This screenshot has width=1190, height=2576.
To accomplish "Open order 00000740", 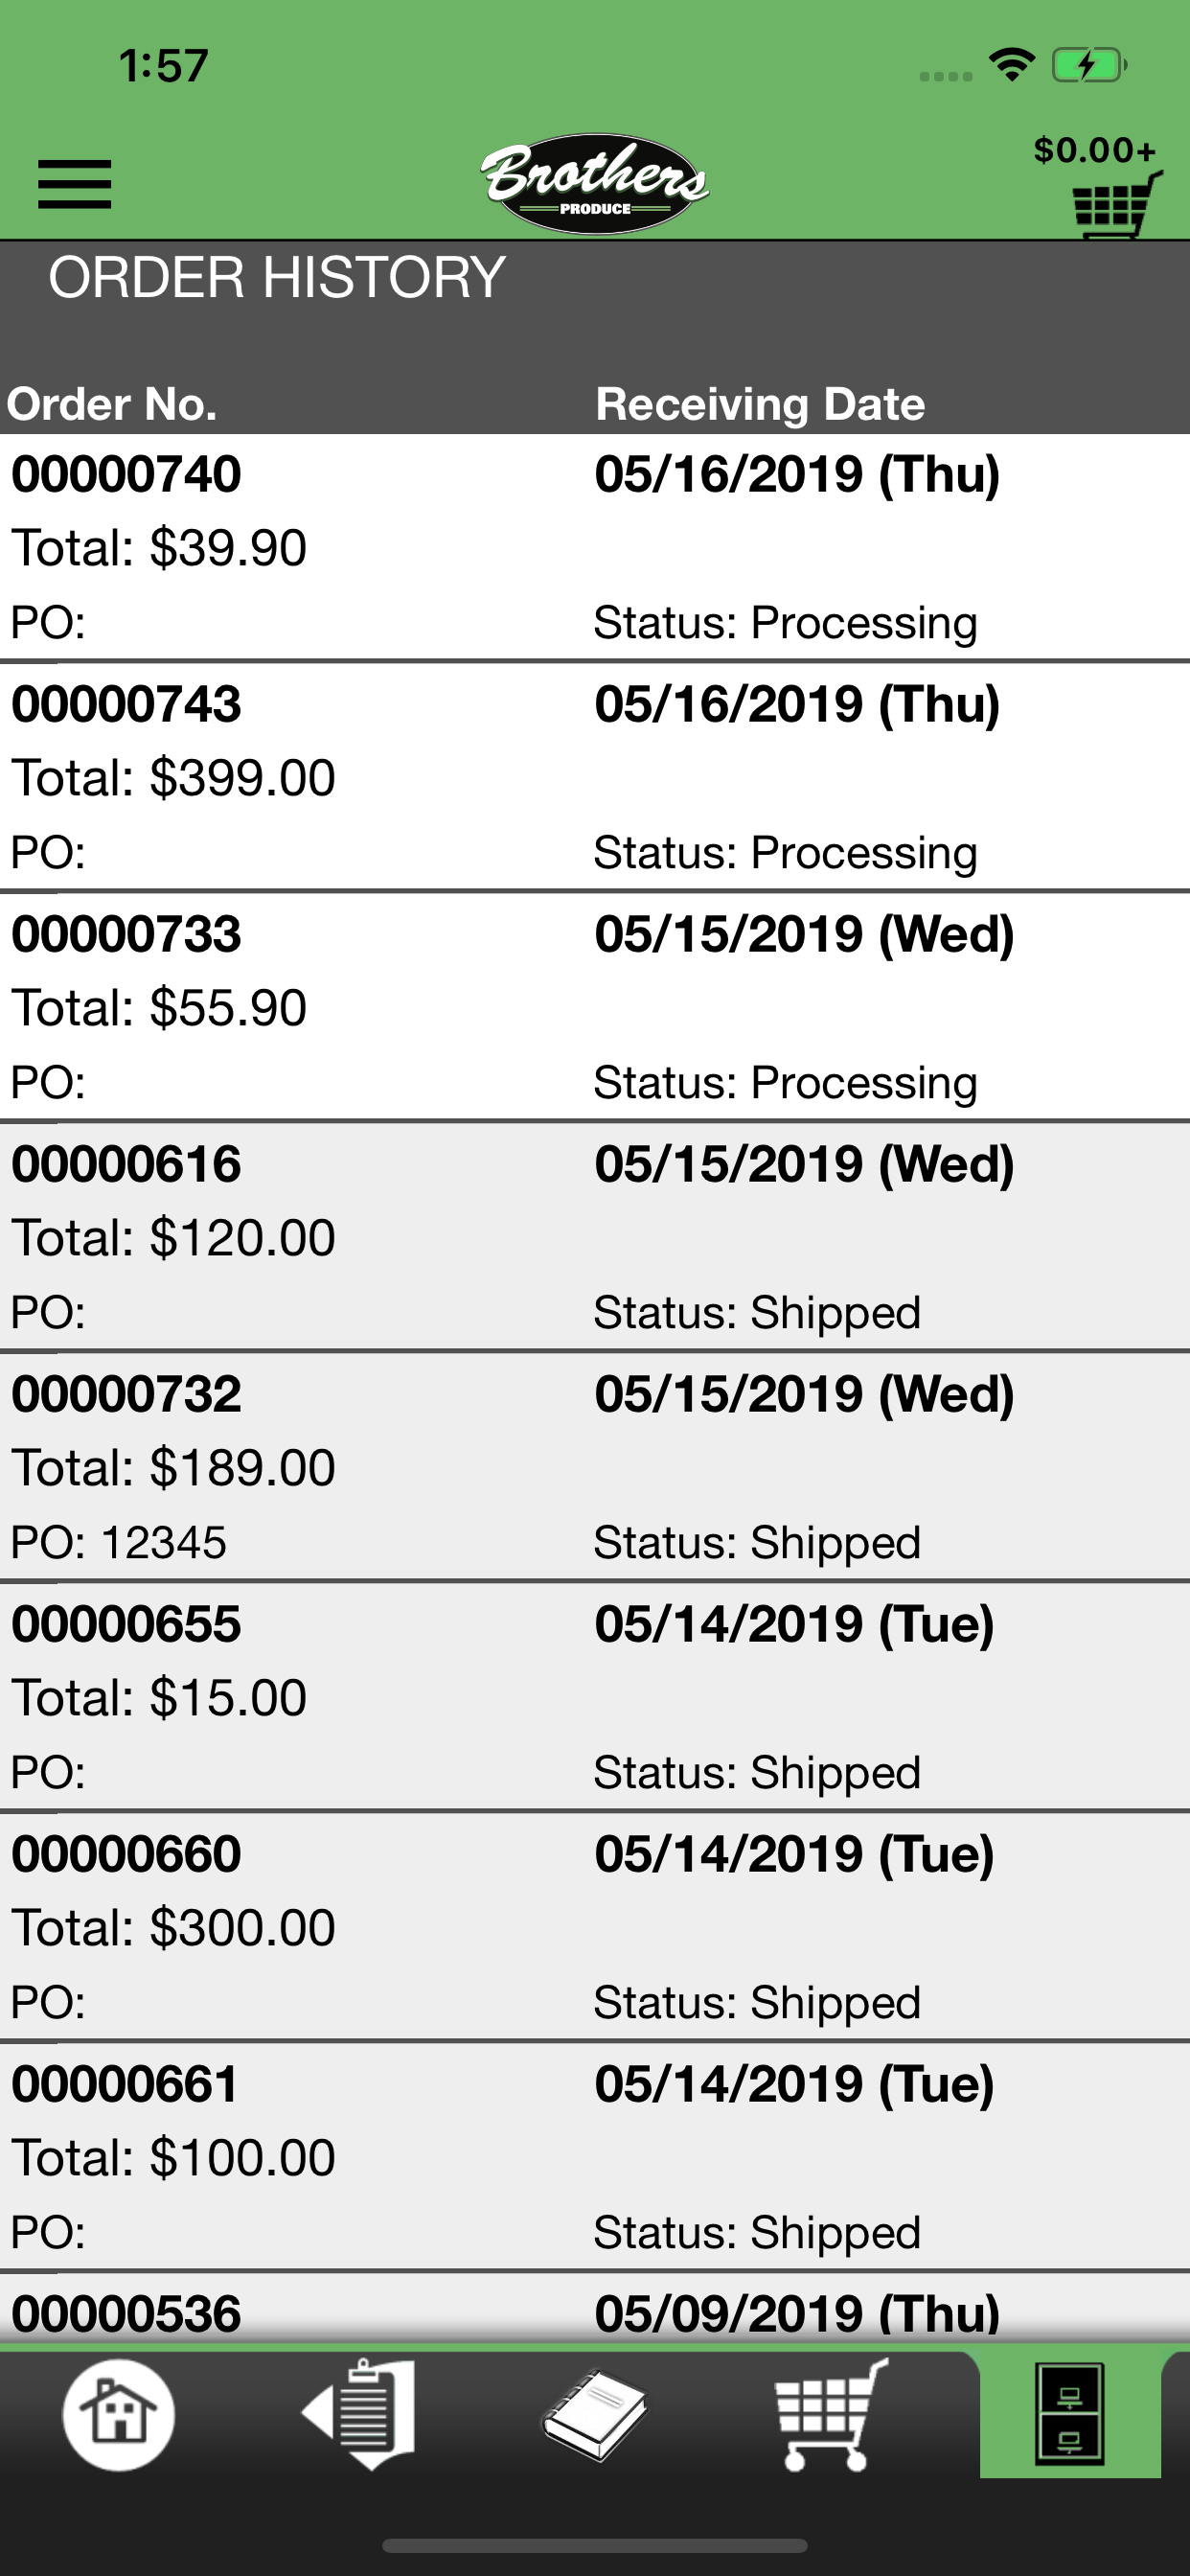I will (x=595, y=547).
